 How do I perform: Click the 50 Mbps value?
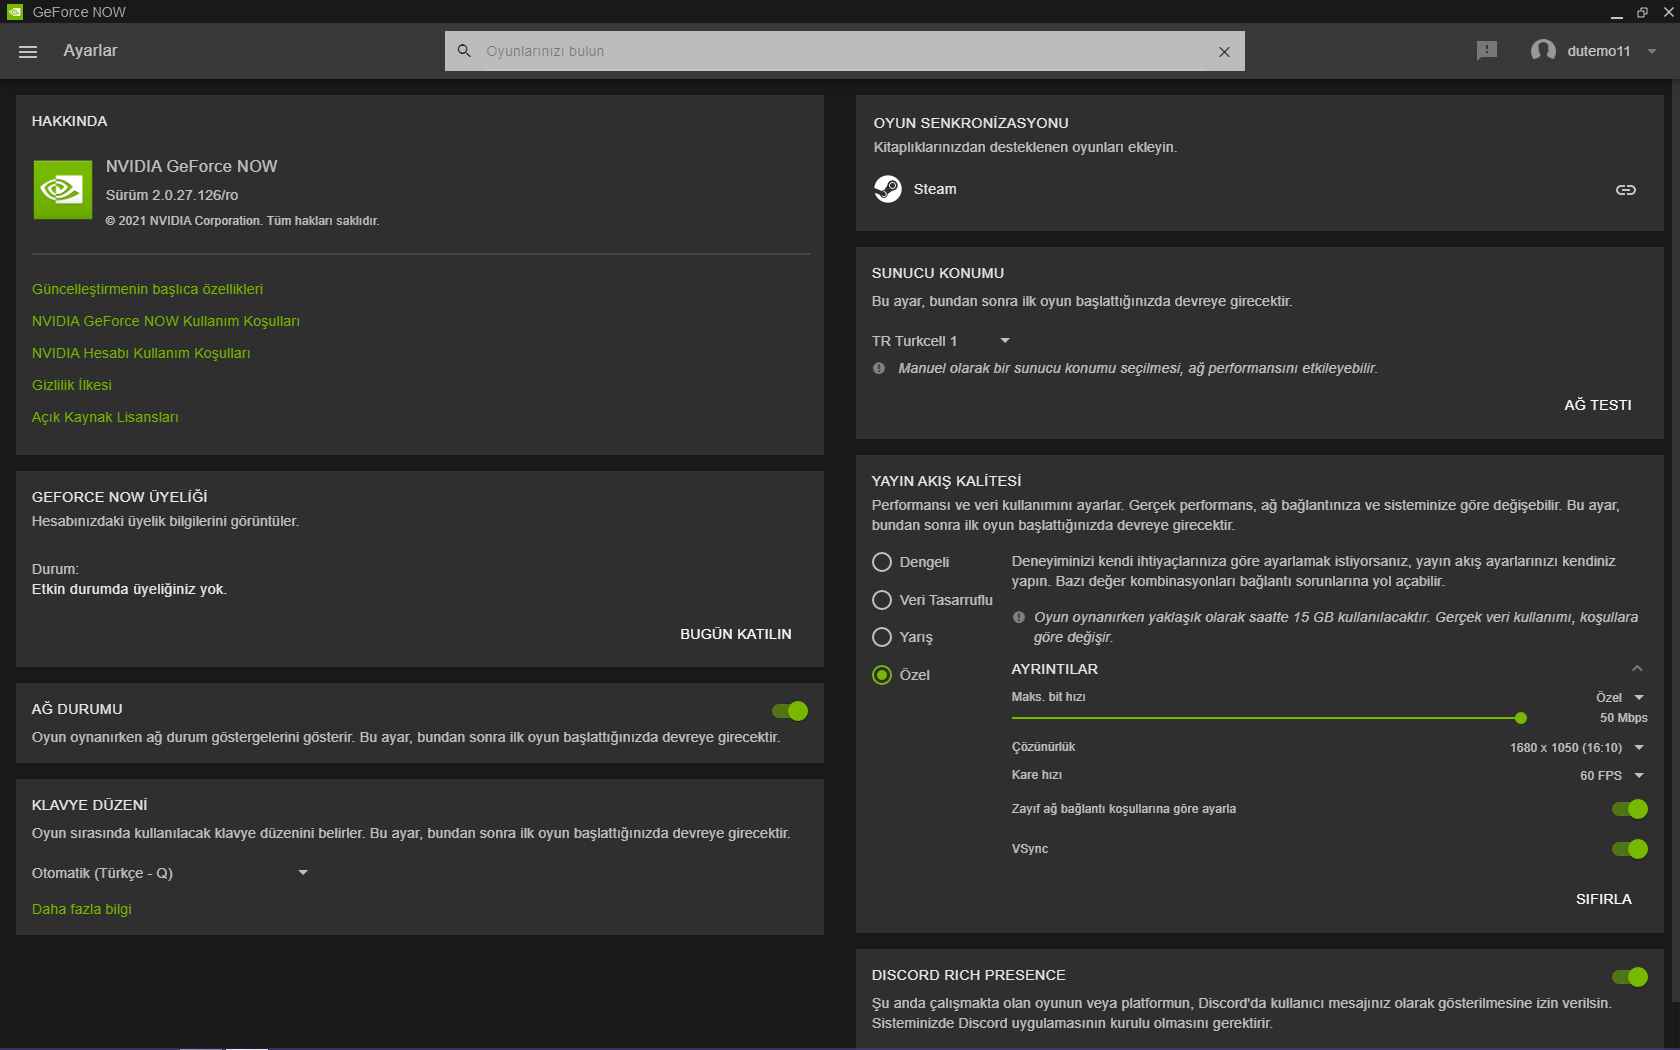click(x=1624, y=718)
